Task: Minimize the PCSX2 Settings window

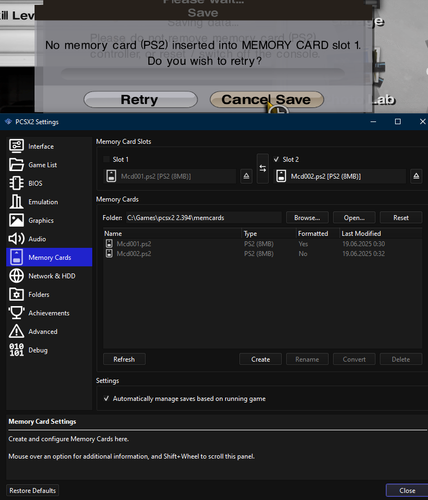Action: coord(373,122)
